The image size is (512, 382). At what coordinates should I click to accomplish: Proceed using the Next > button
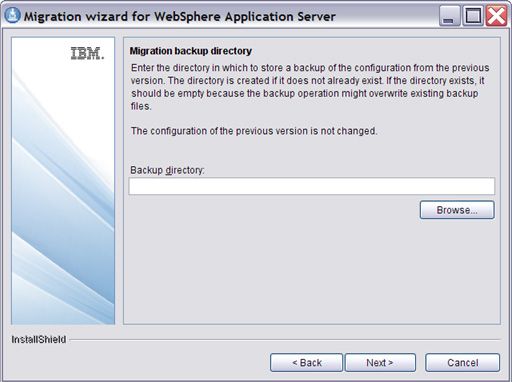coord(380,362)
